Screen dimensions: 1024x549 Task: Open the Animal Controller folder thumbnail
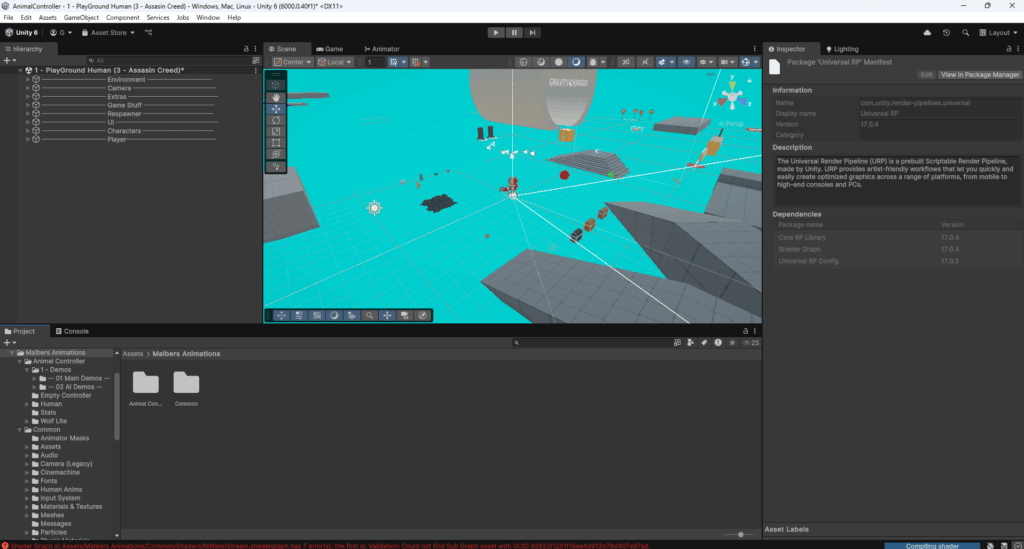point(146,388)
